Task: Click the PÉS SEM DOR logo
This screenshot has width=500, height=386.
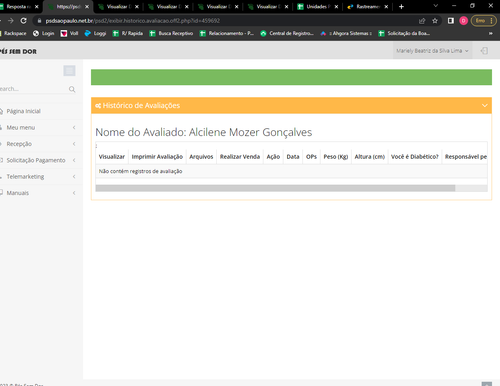Action: pos(18,51)
